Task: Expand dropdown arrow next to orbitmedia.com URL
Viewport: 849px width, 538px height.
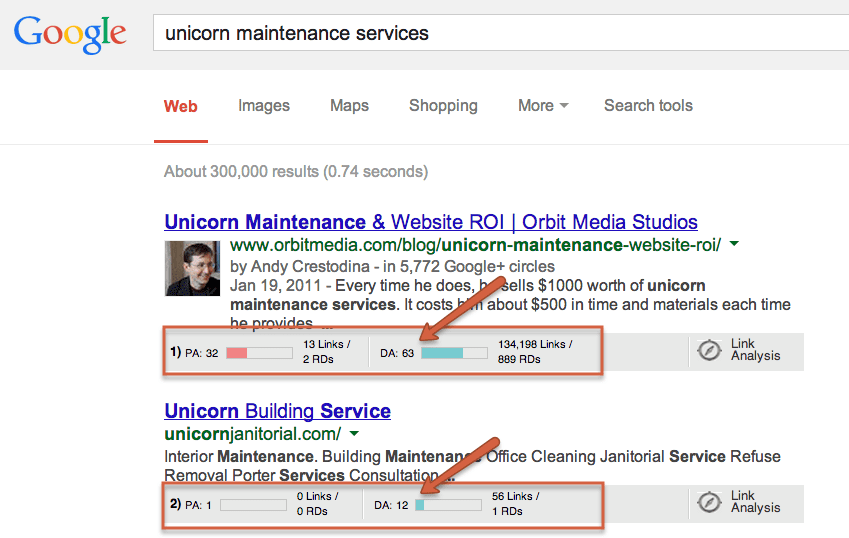Action: tap(734, 244)
